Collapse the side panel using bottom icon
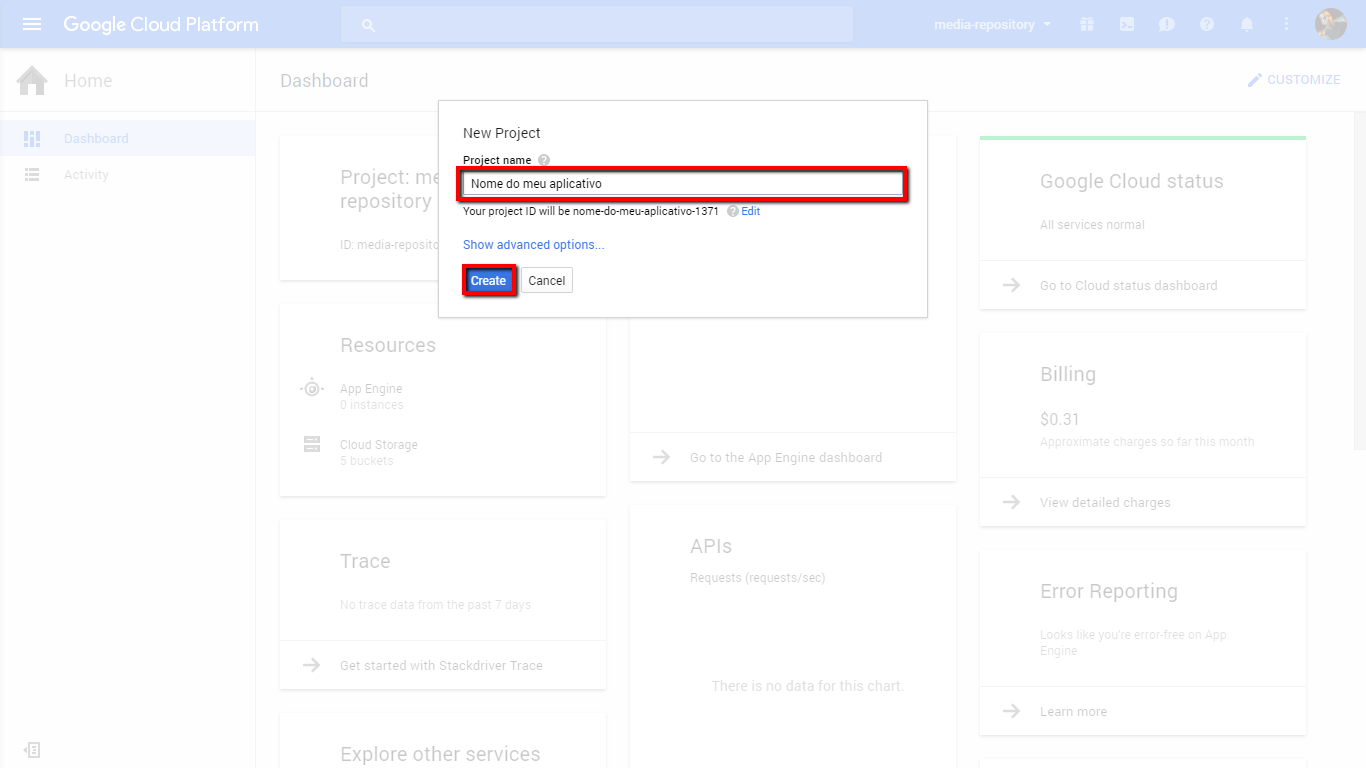Screen dimensions: 1366x768 coord(32,750)
